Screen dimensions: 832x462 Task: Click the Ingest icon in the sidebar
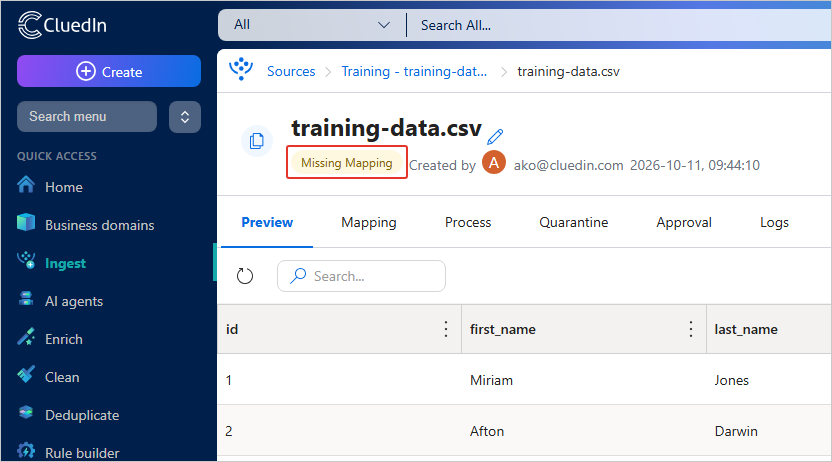tap(26, 260)
